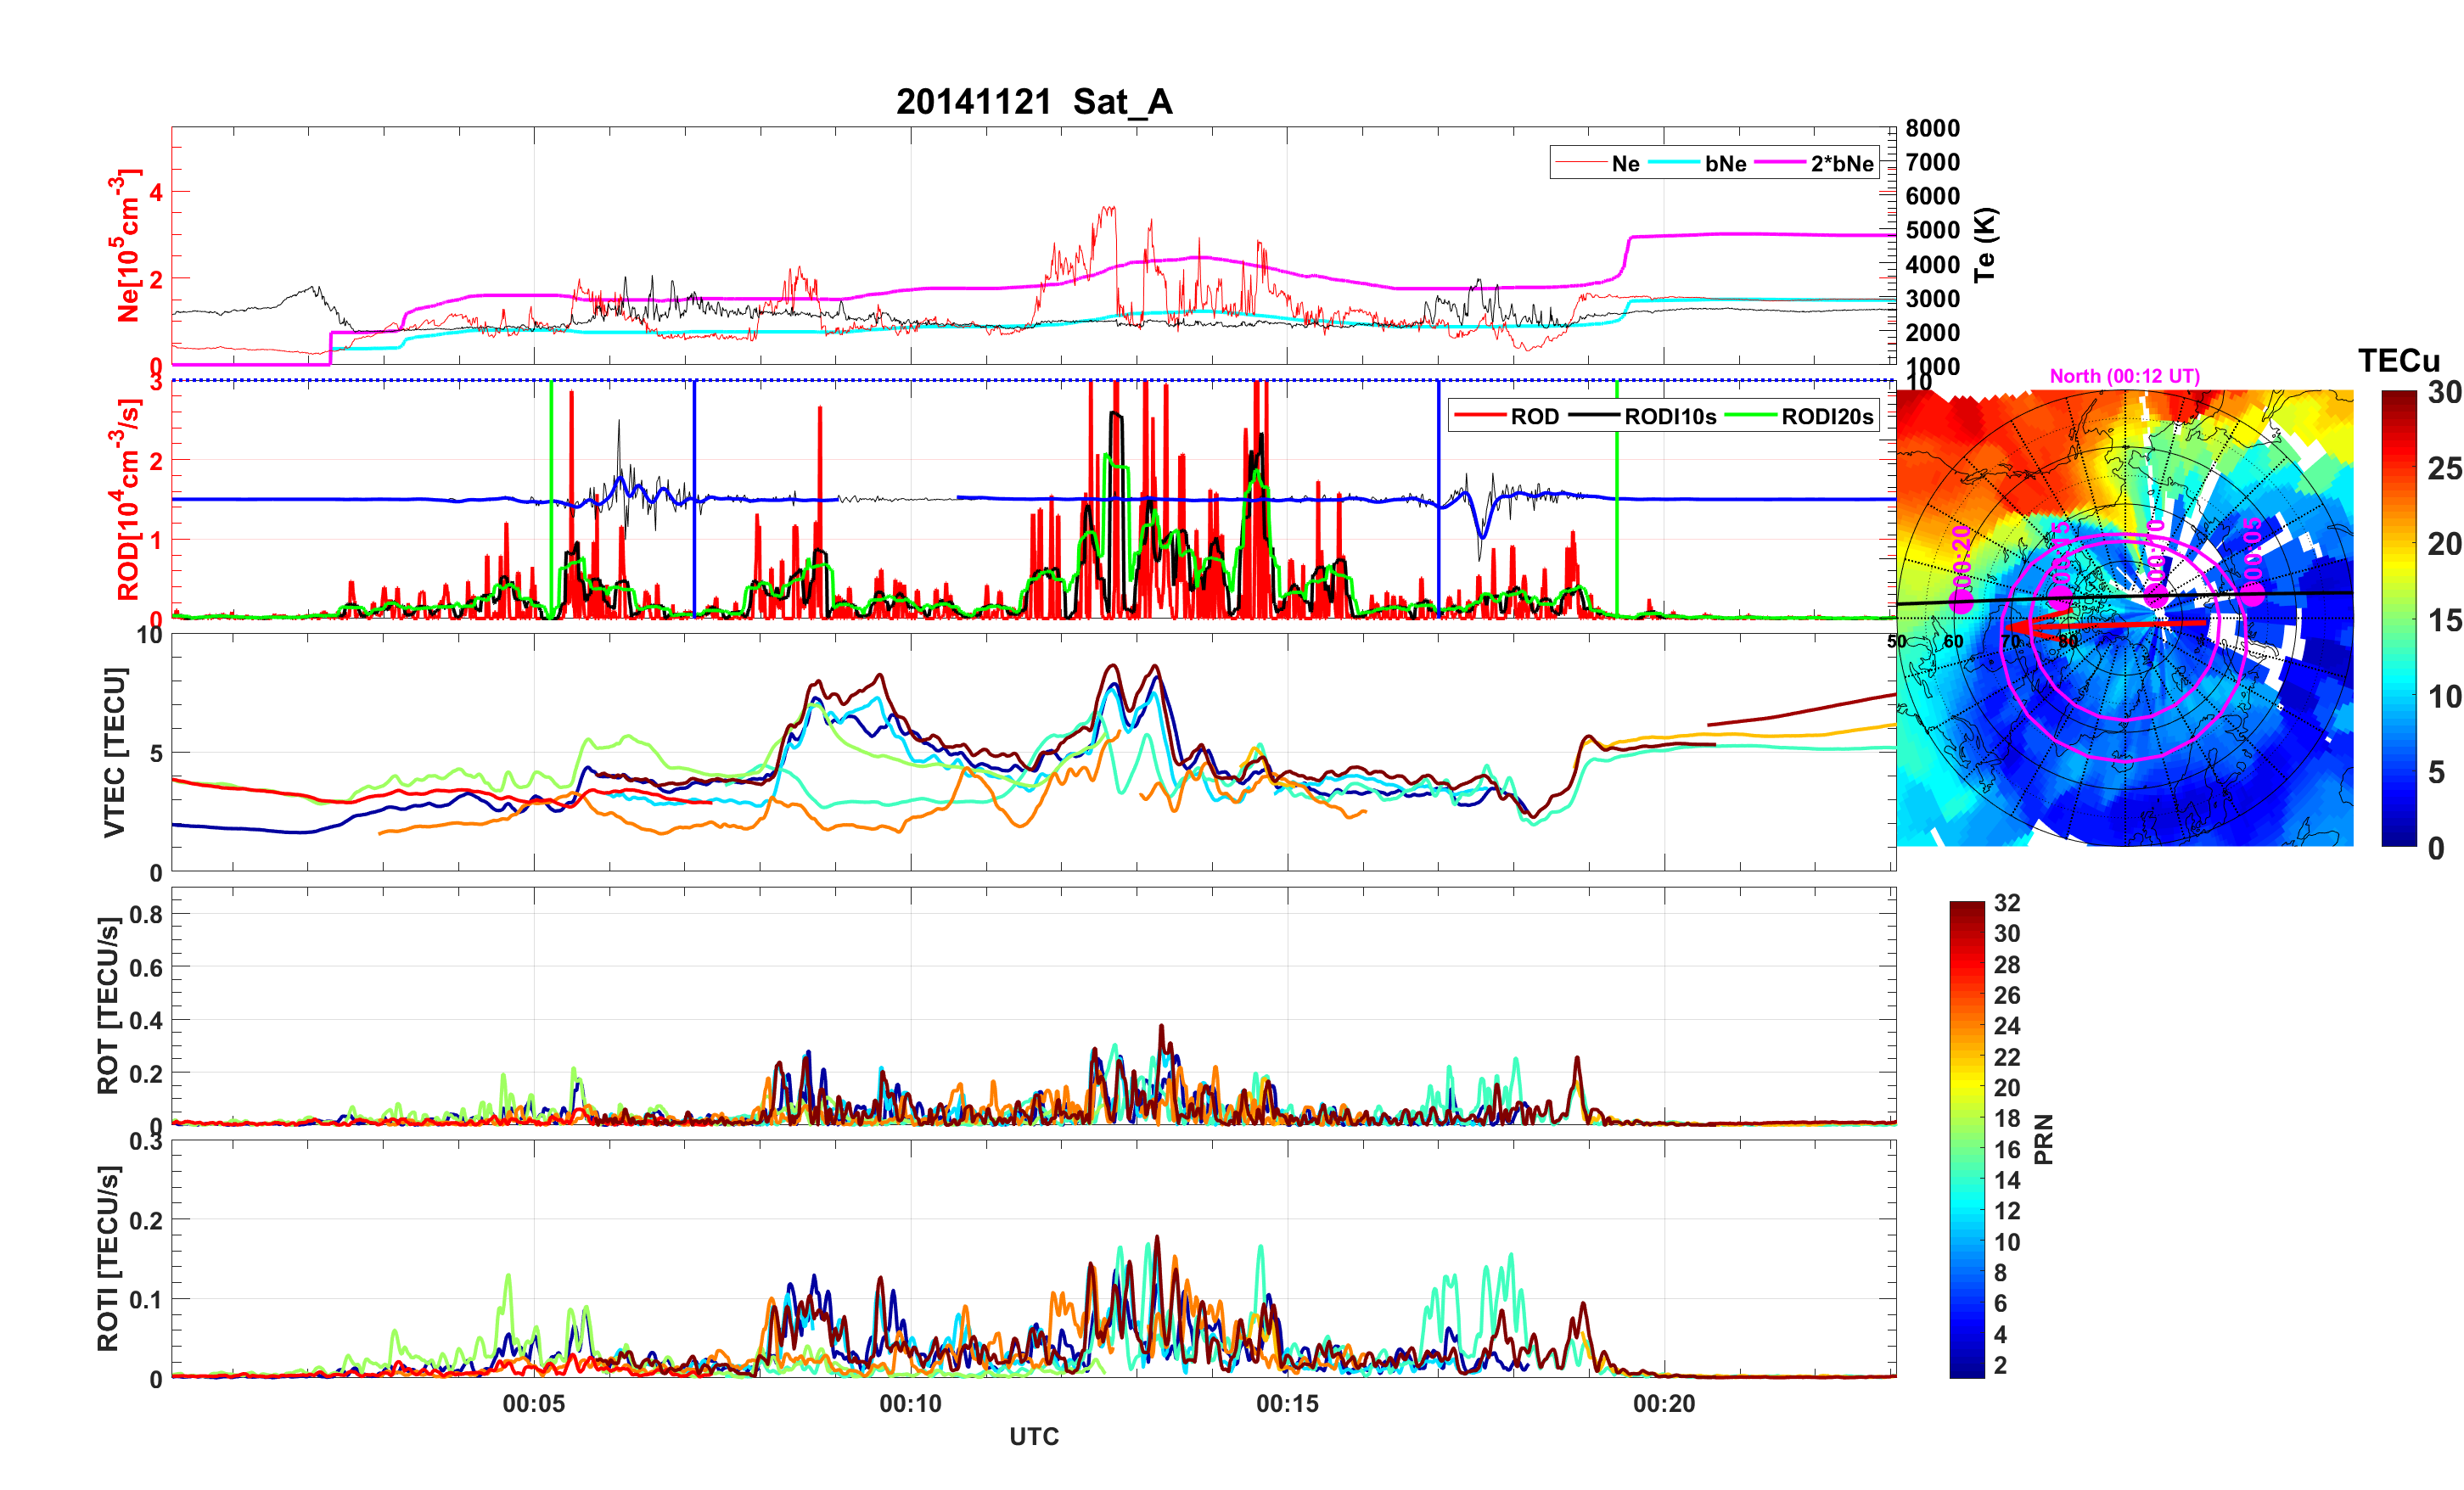Click the magenta 00:20 marker on polar map

coord(1962,600)
